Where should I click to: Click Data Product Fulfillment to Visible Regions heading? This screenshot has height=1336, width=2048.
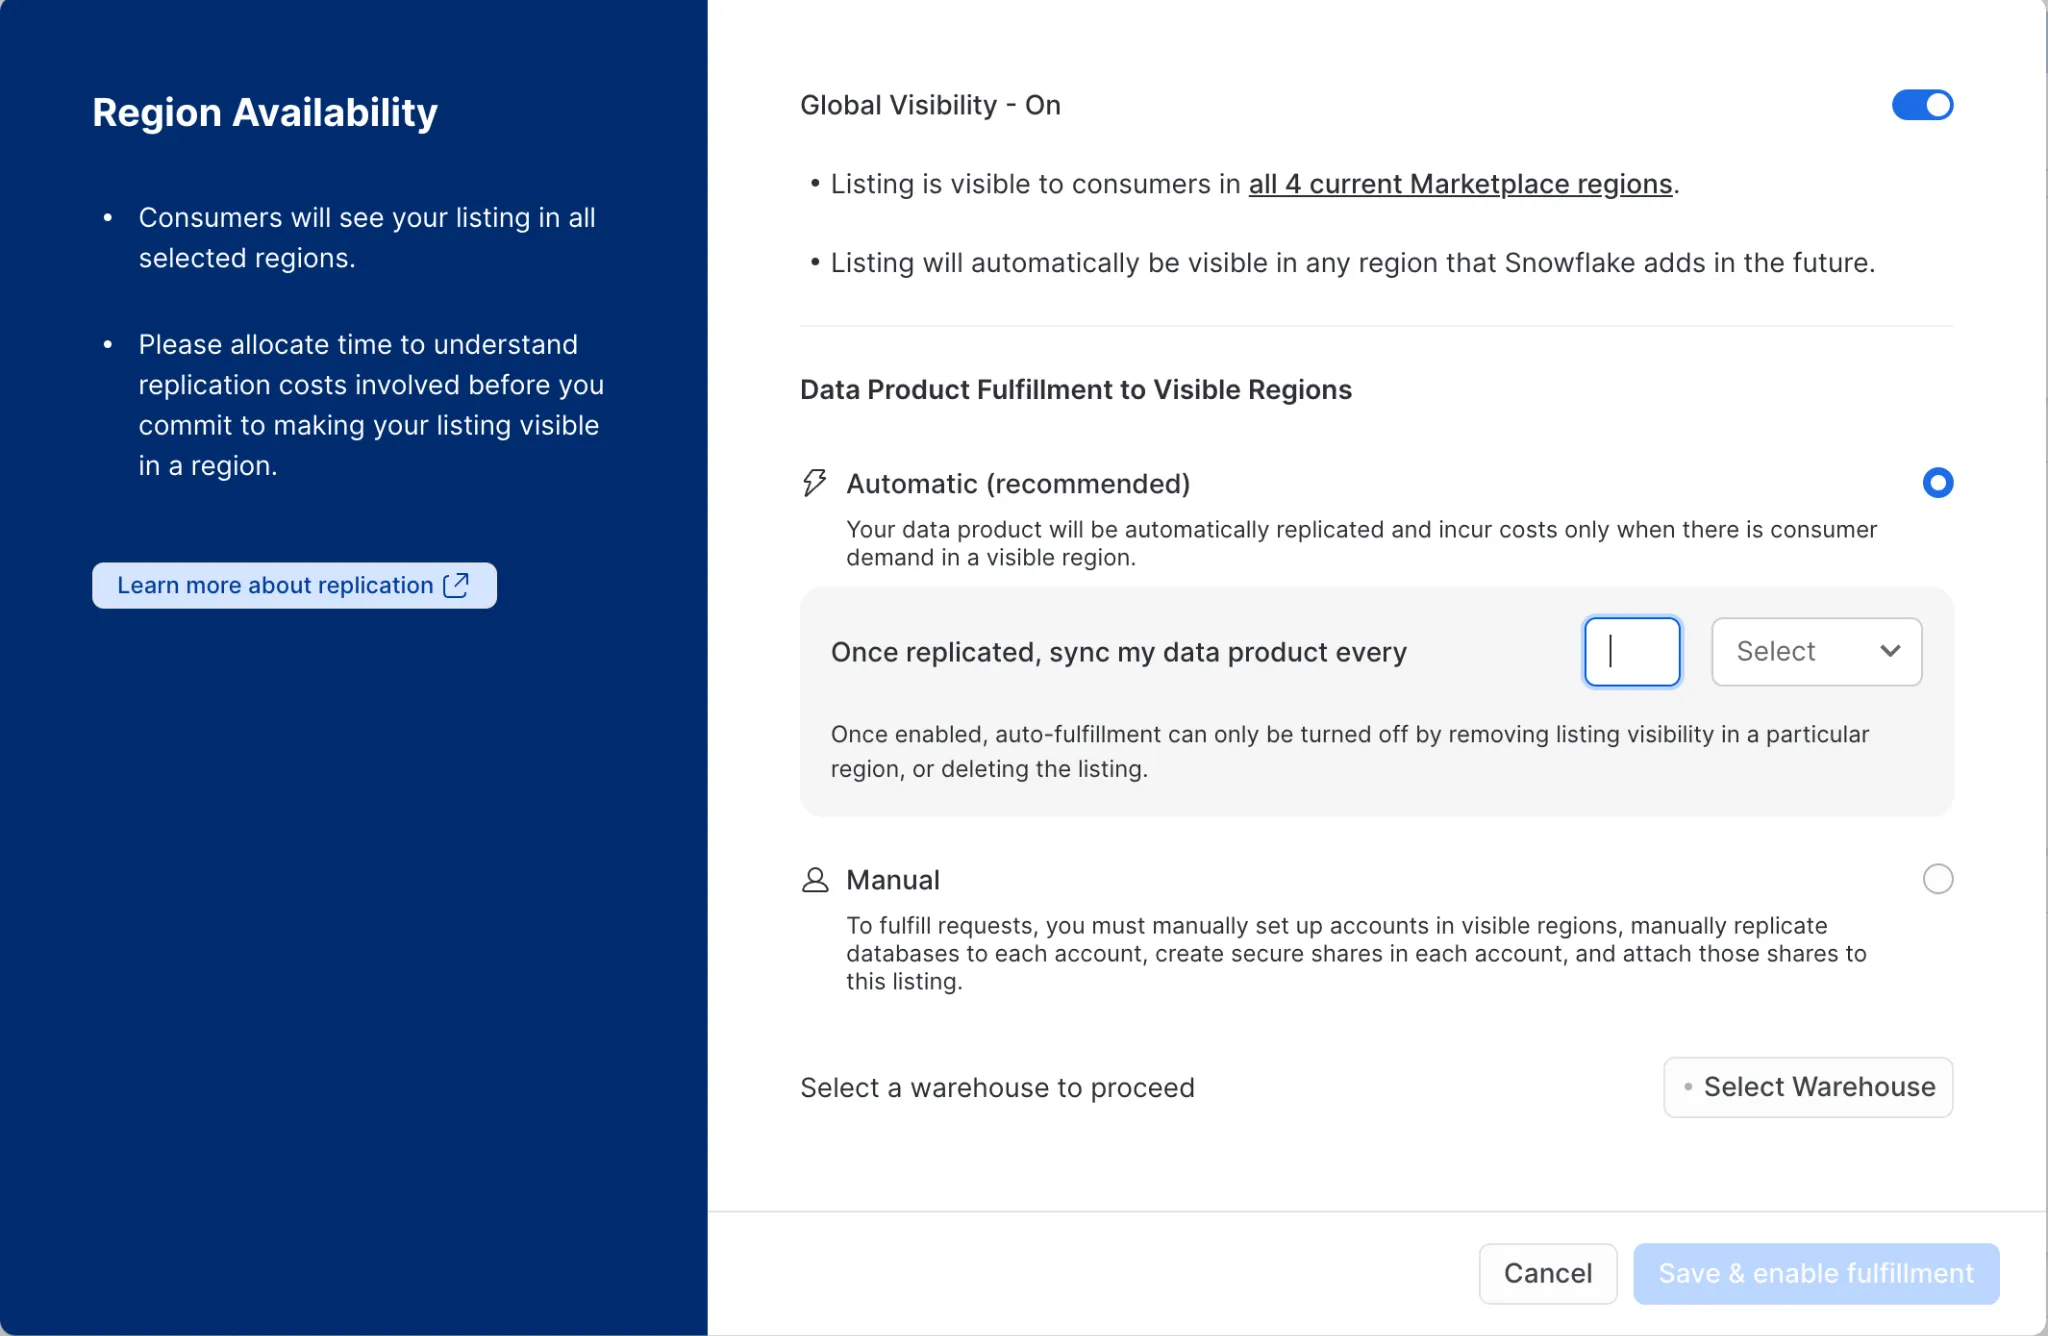tap(1075, 390)
